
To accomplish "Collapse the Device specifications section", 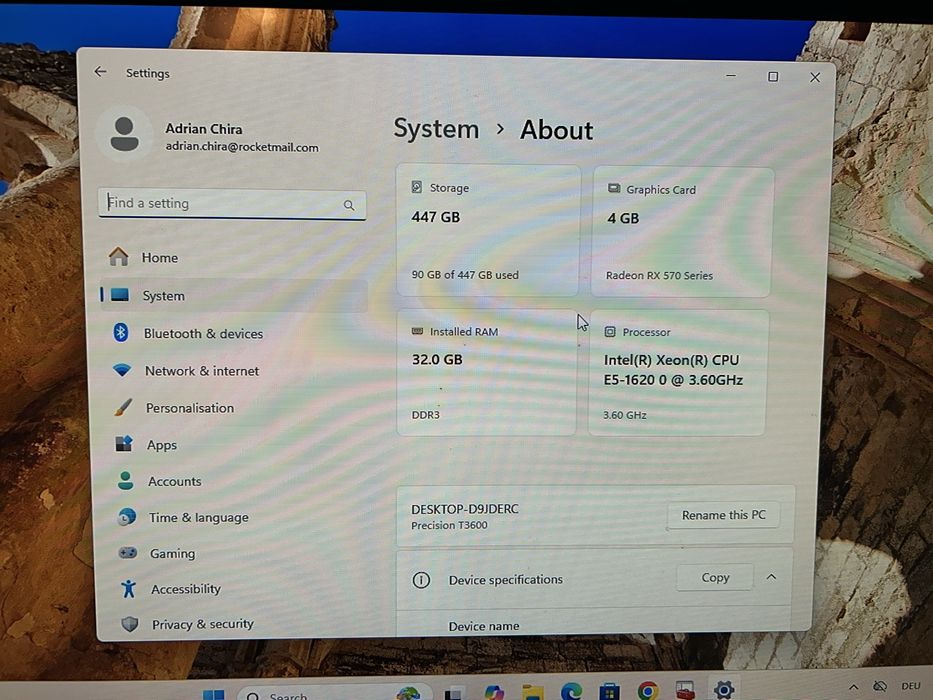I will [x=771, y=577].
